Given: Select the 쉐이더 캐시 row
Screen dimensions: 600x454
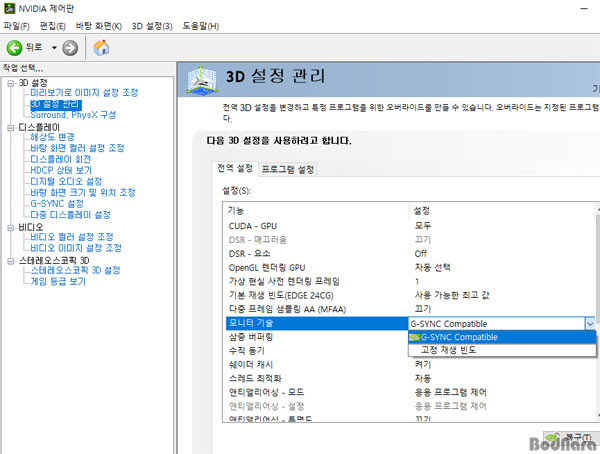Looking at the screenshot, I should click(x=409, y=364).
